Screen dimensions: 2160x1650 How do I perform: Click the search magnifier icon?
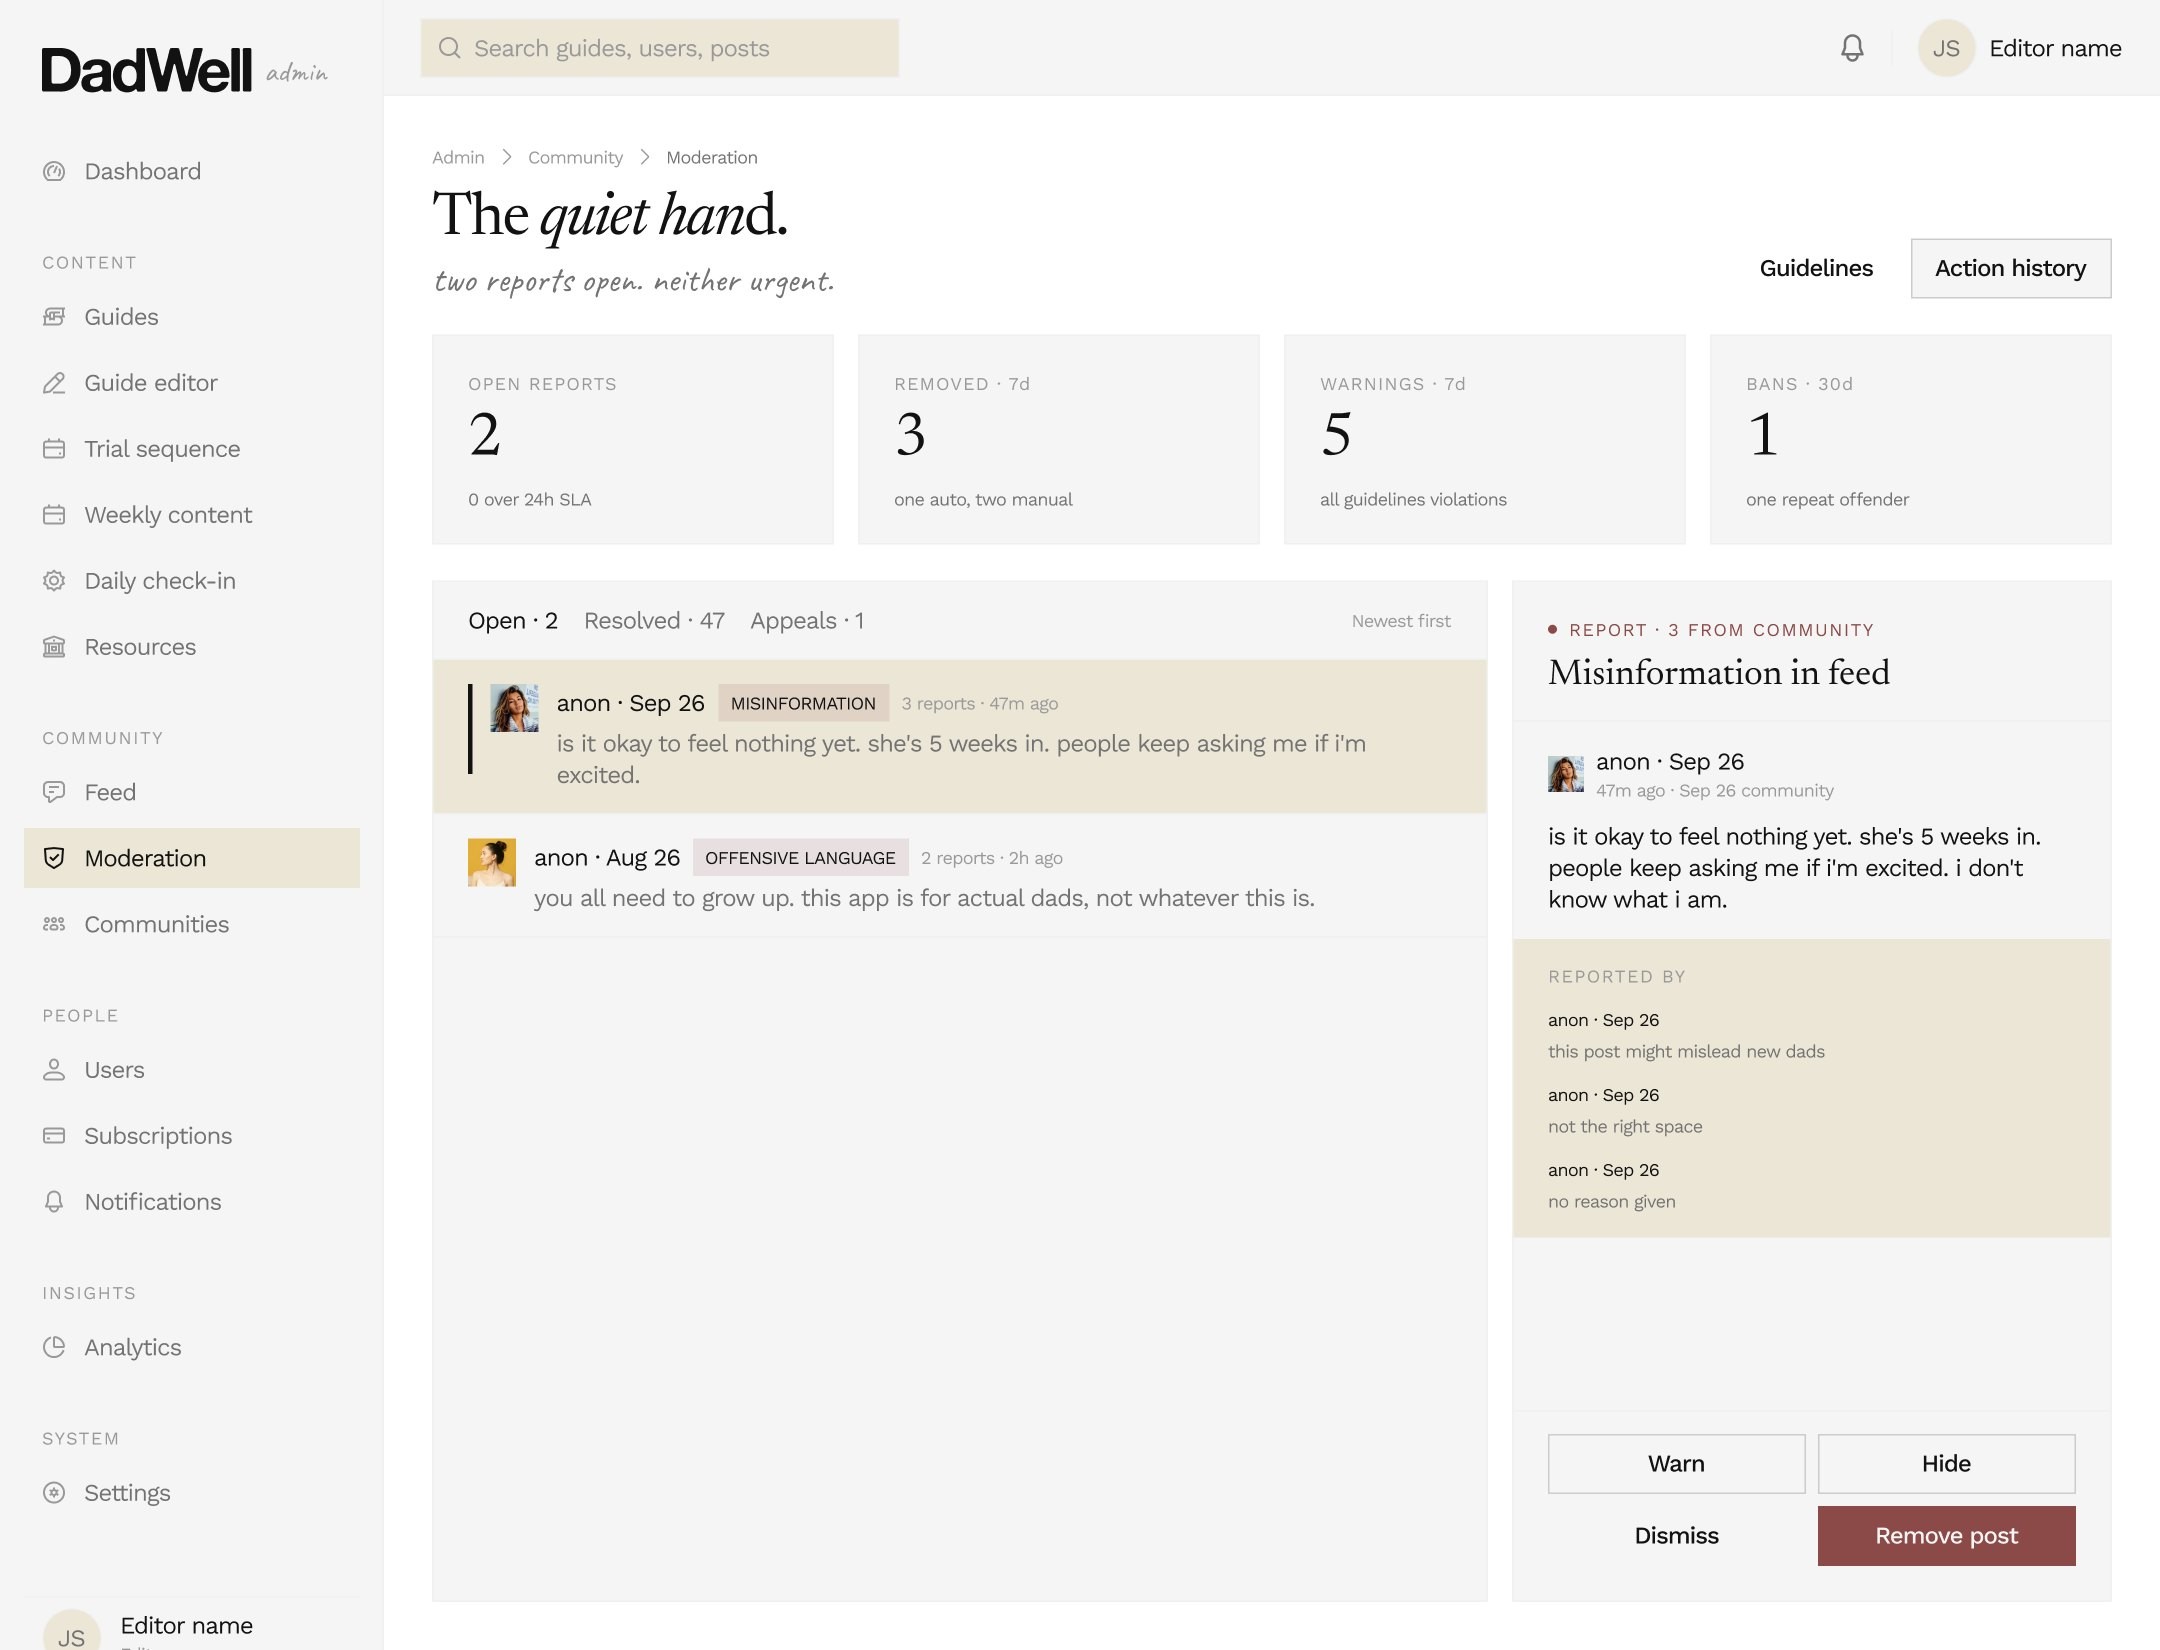click(x=450, y=48)
